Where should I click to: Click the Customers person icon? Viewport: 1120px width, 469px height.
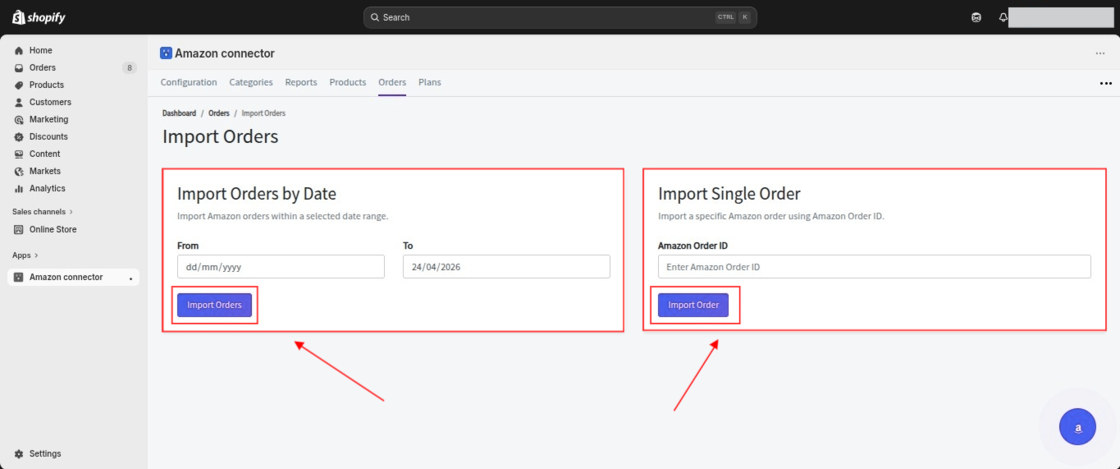click(19, 102)
